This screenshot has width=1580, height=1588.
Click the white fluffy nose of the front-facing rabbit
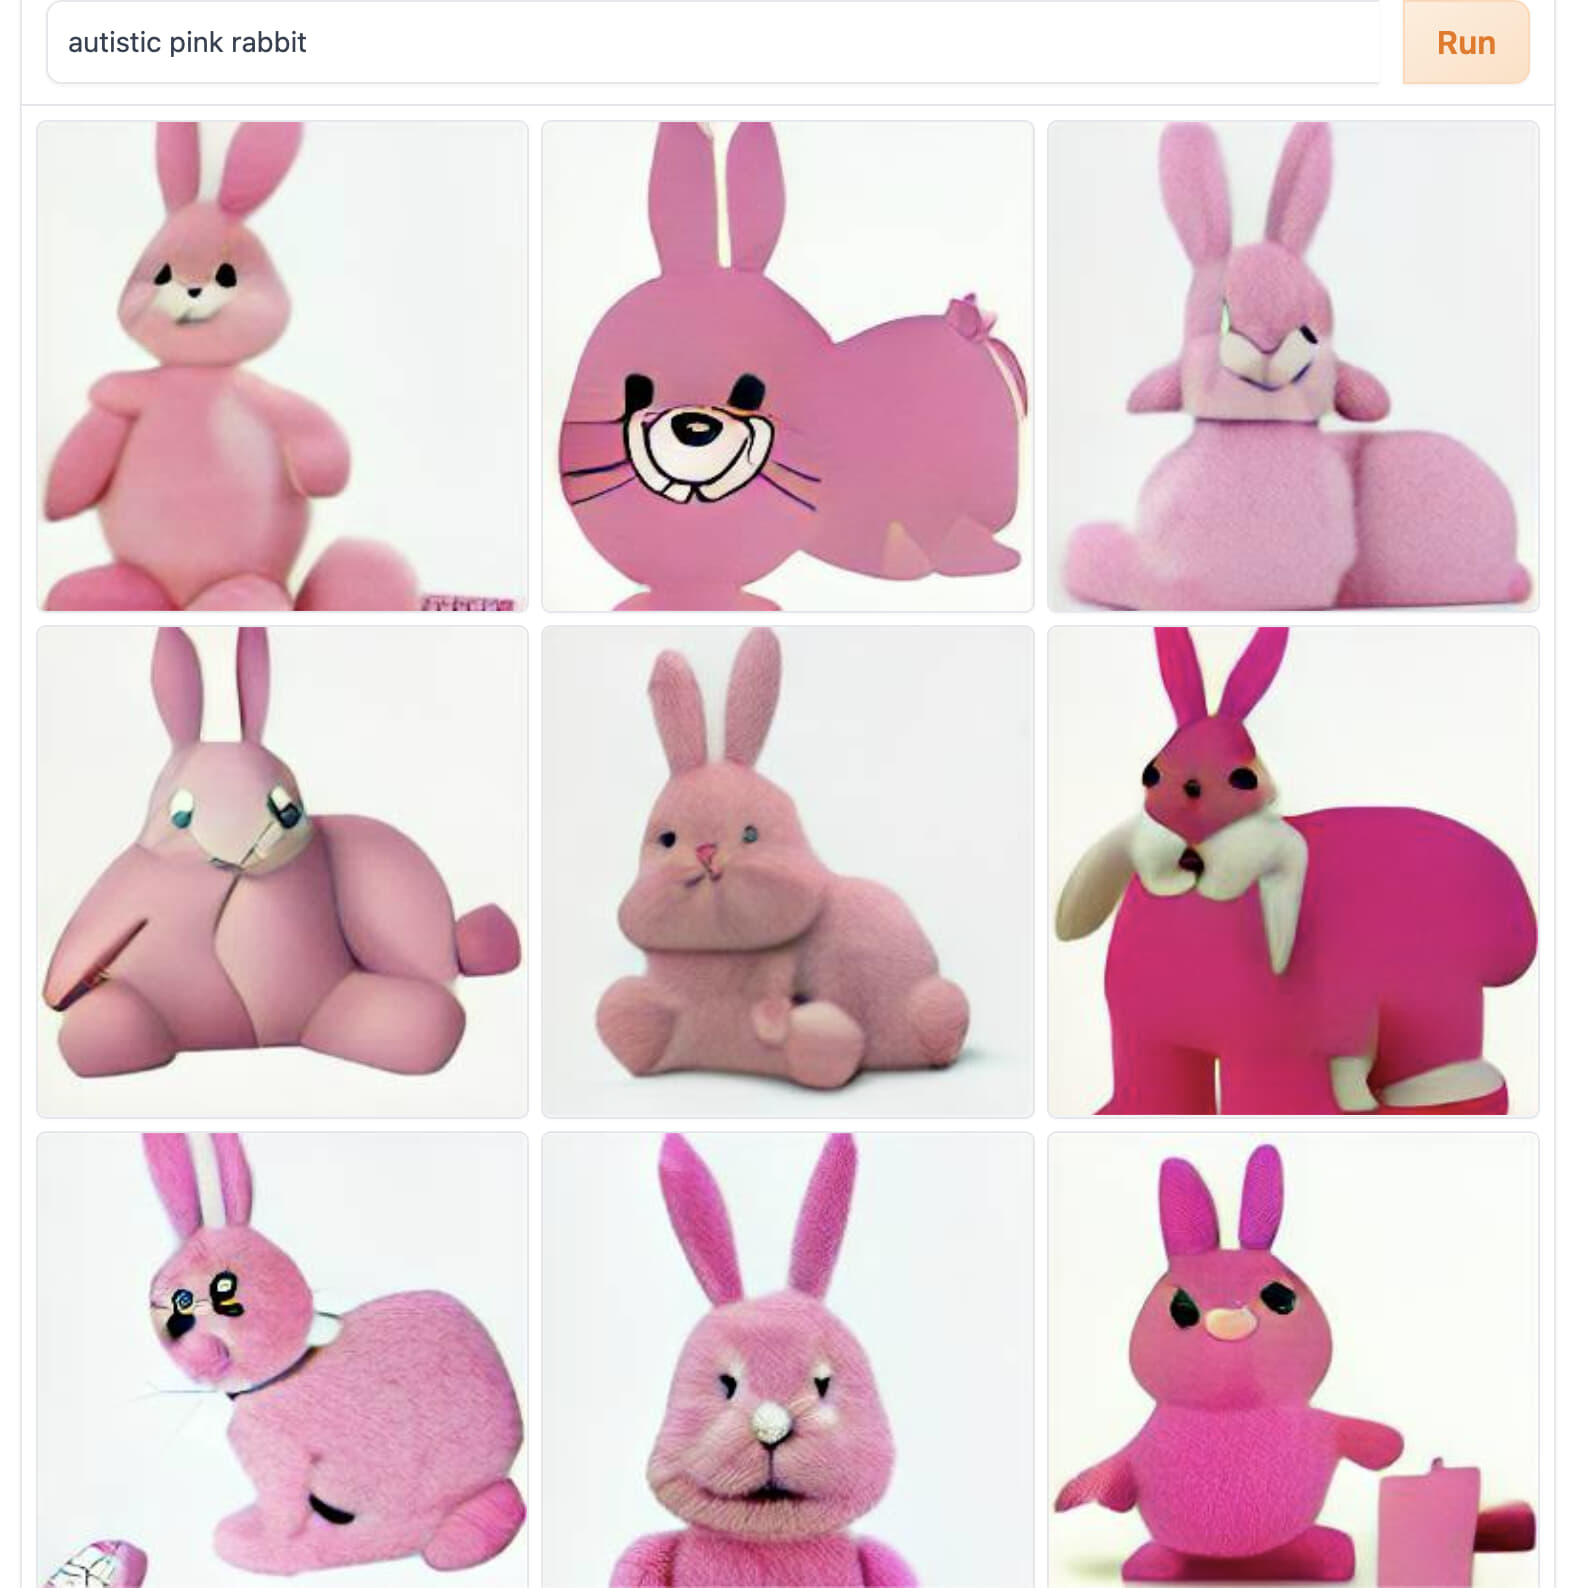point(769,1422)
